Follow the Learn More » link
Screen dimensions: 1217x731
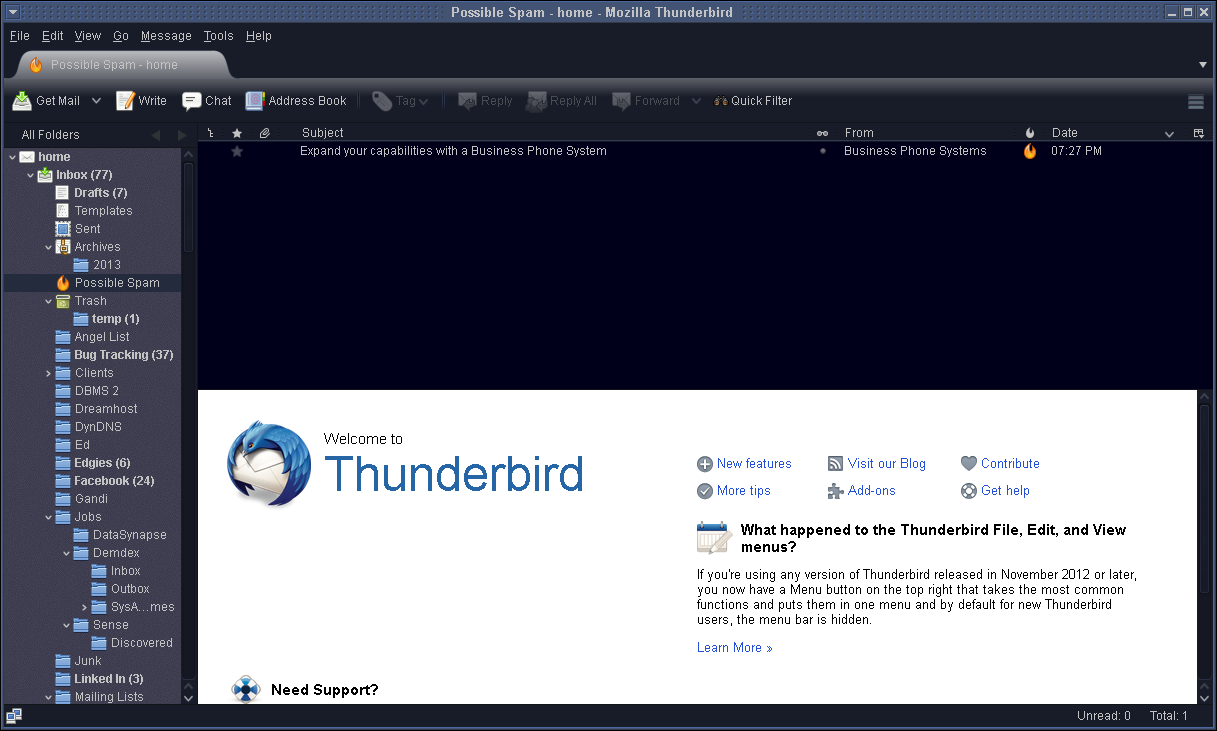pos(735,648)
